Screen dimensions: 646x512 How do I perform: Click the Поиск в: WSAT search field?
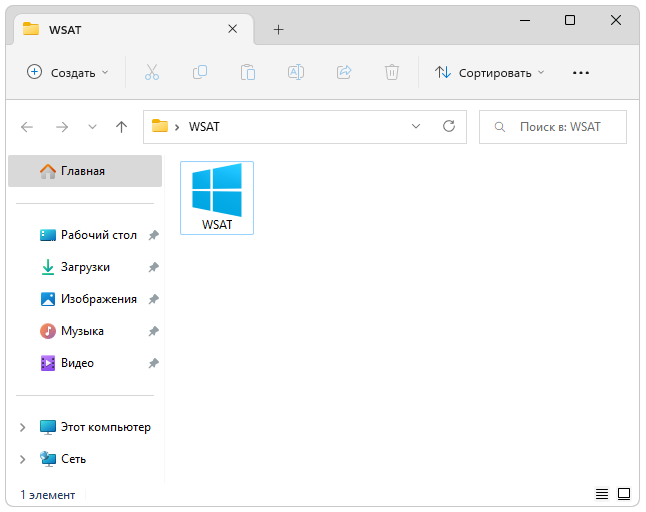[553, 127]
